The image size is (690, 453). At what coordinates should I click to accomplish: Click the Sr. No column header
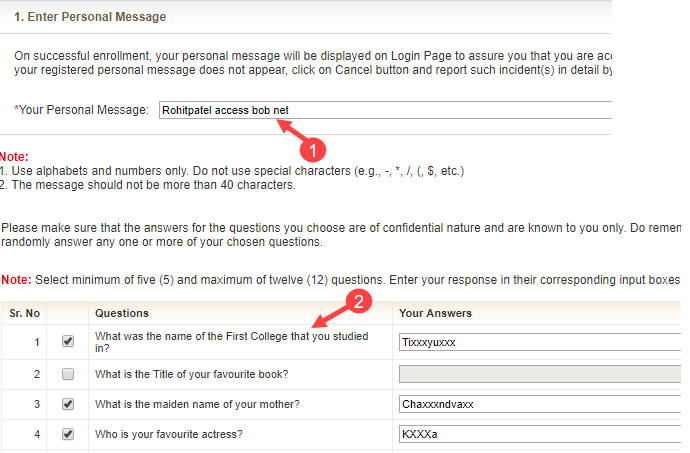pyautogui.click(x=25, y=313)
